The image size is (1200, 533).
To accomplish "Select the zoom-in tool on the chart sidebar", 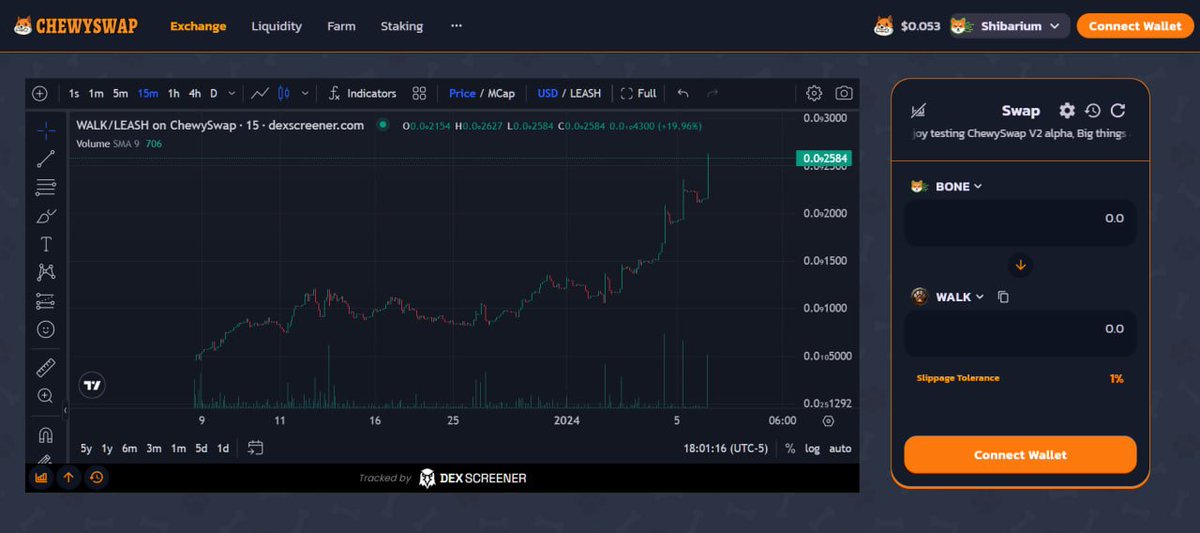I will click(46, 395).
